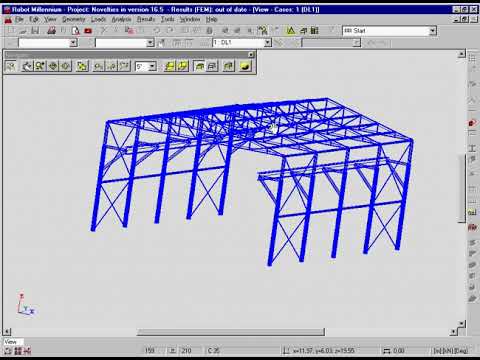Click the third status bar icon bottom-left
The height and width of the screenshot is (360, 480).
[x=28, y=351]
